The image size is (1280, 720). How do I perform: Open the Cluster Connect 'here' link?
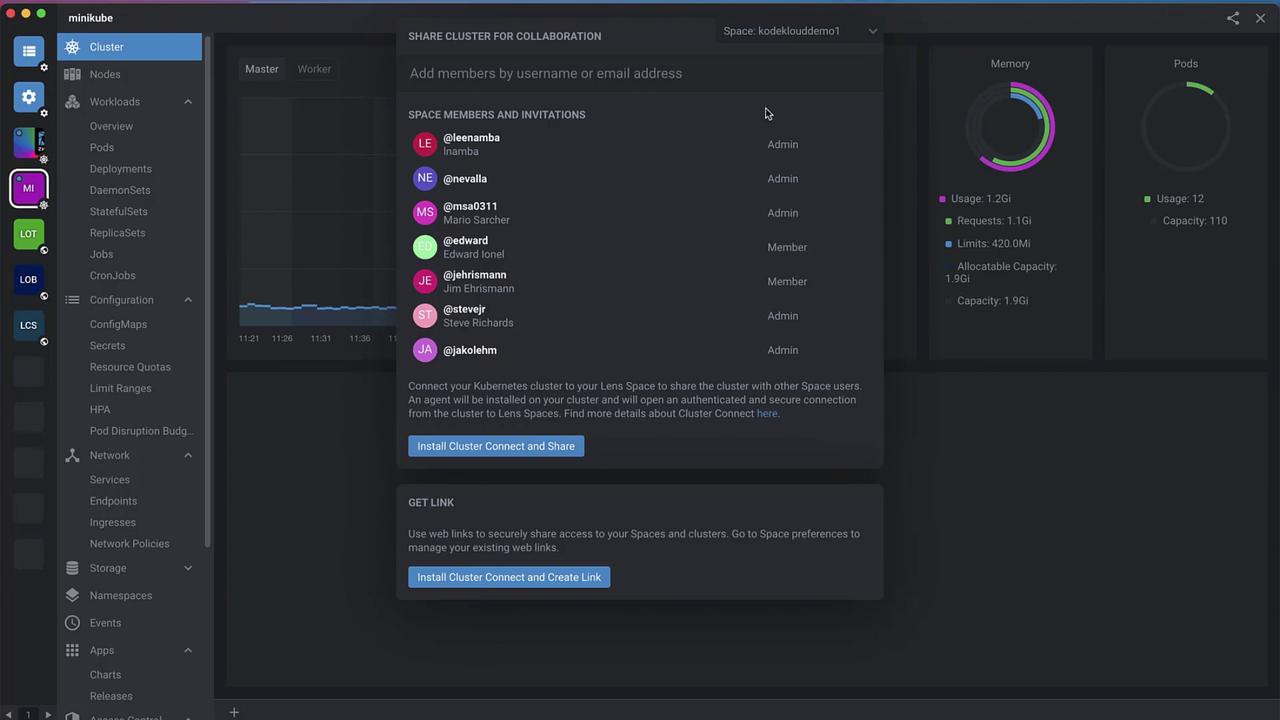(x=767, y=414)
